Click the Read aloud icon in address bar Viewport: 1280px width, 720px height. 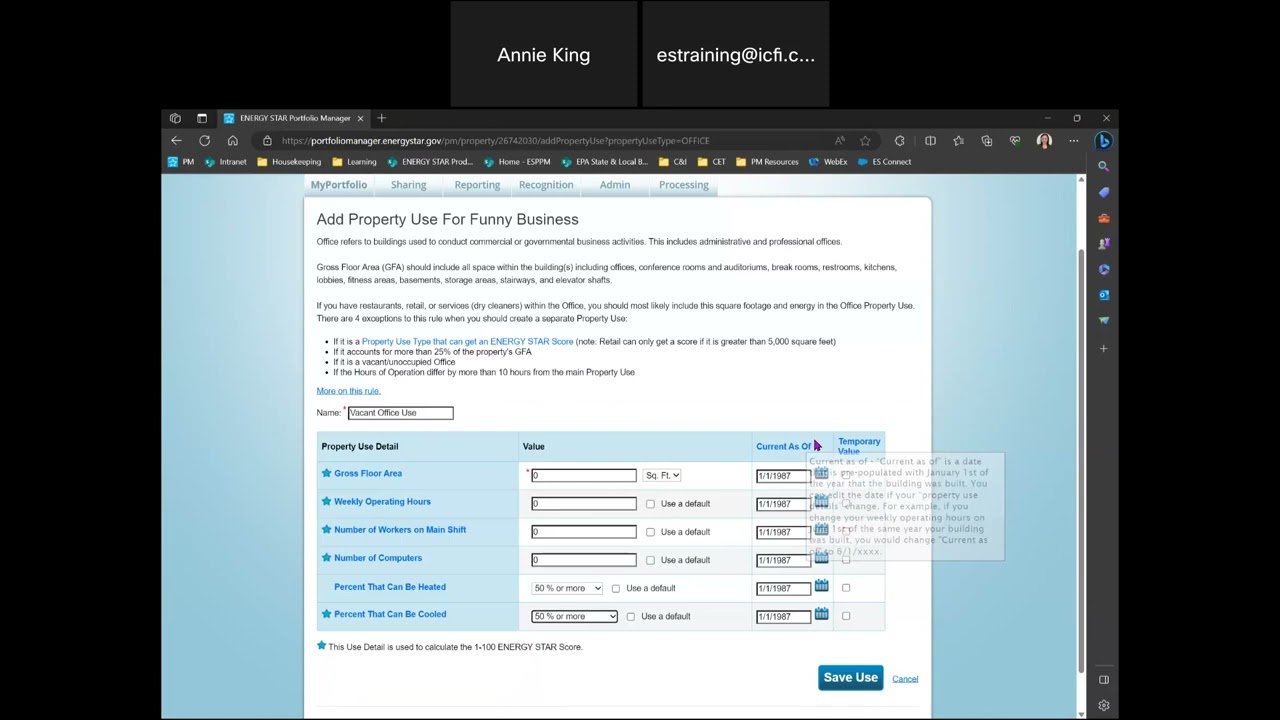pyautogui.click(x=839, y=141)
